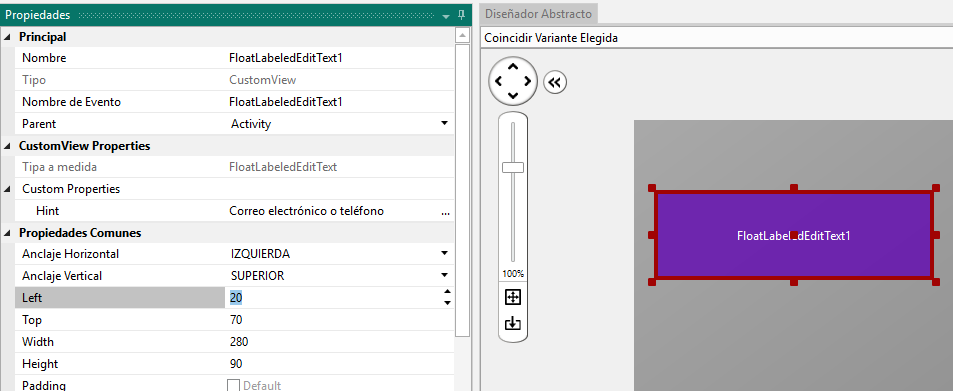Click the pan navigation control
Image resolution: width=953 pixels, height=391 pixels.
(x=513, y=81)
